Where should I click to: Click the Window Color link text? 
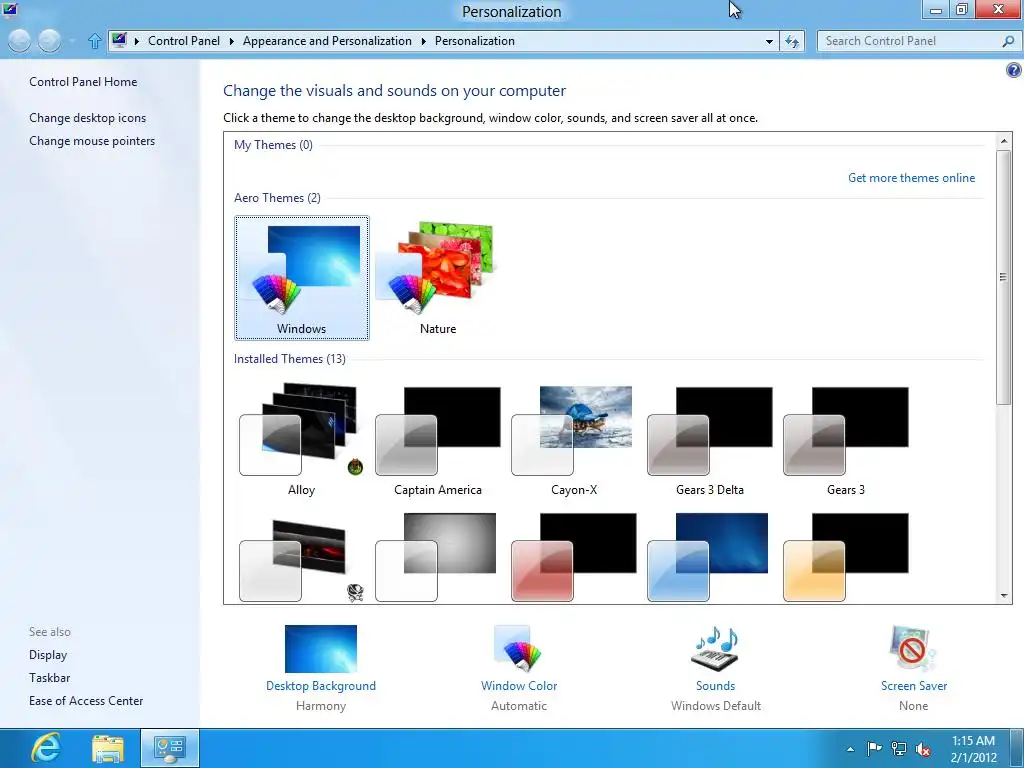pos(519,686)
